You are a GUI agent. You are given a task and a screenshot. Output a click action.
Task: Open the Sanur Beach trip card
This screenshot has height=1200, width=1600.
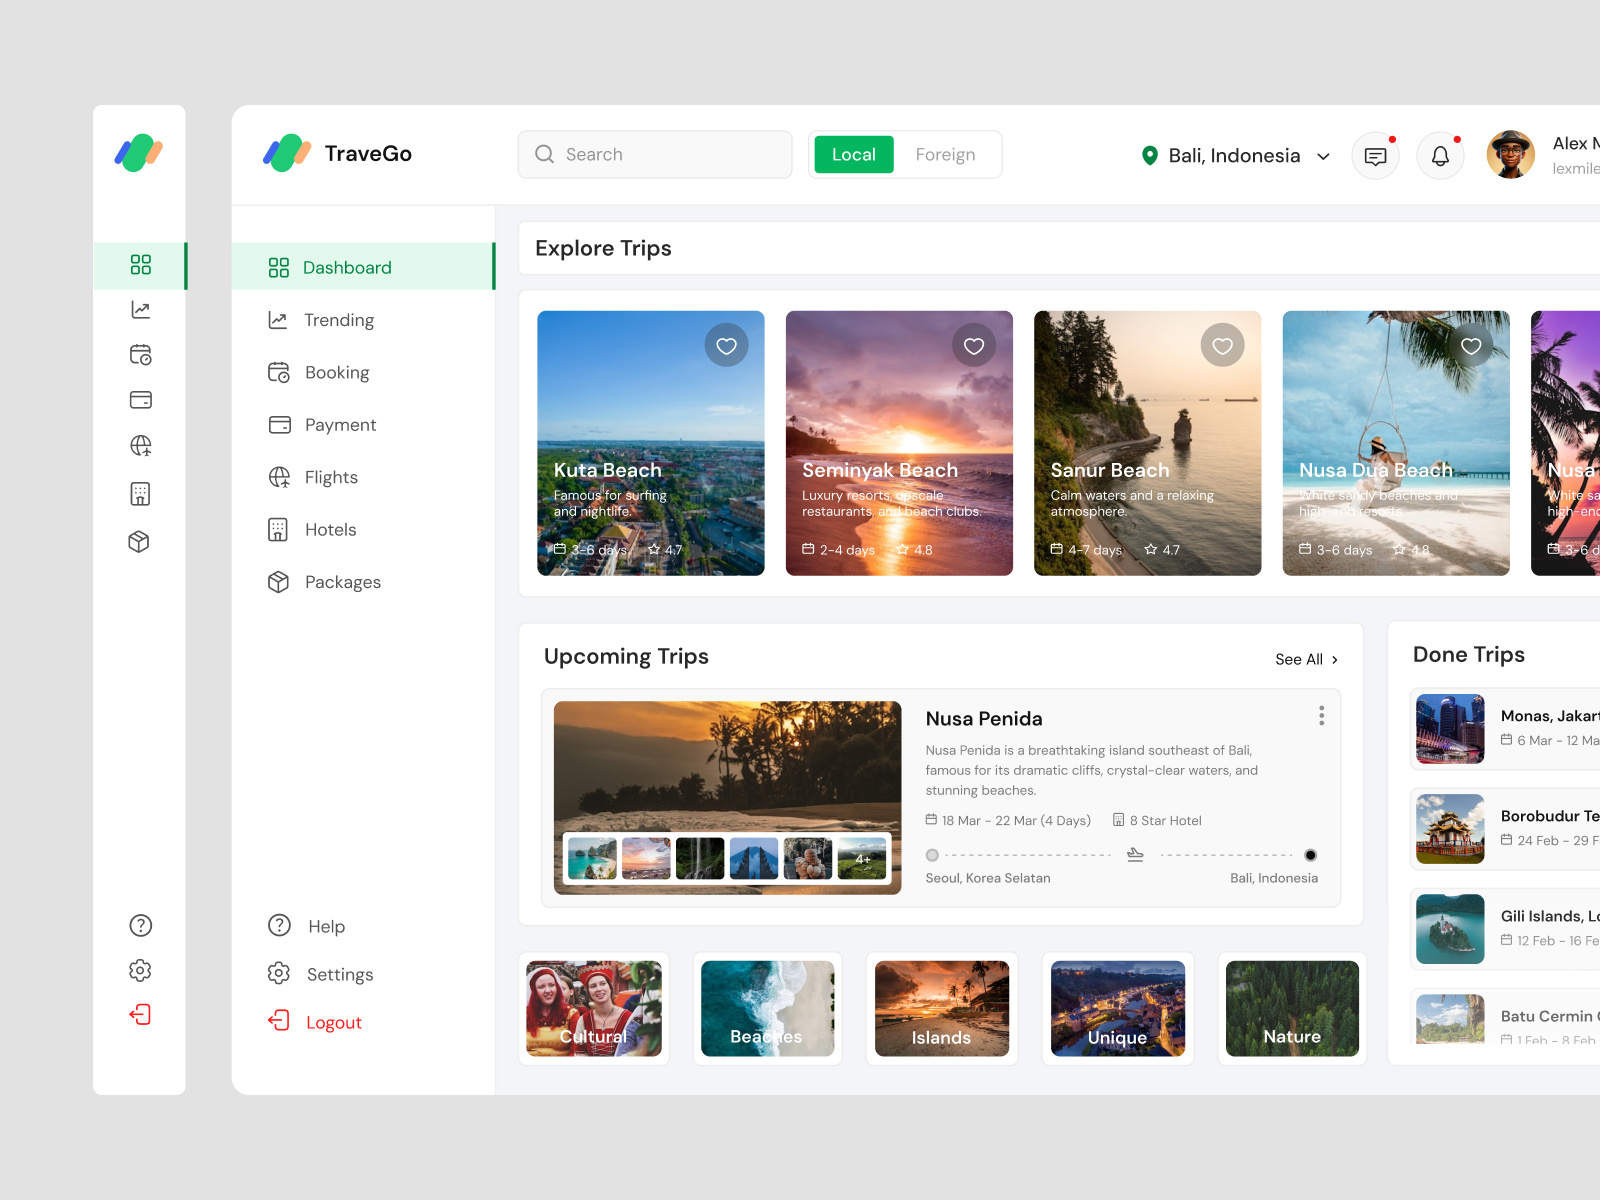[1148, 443]
